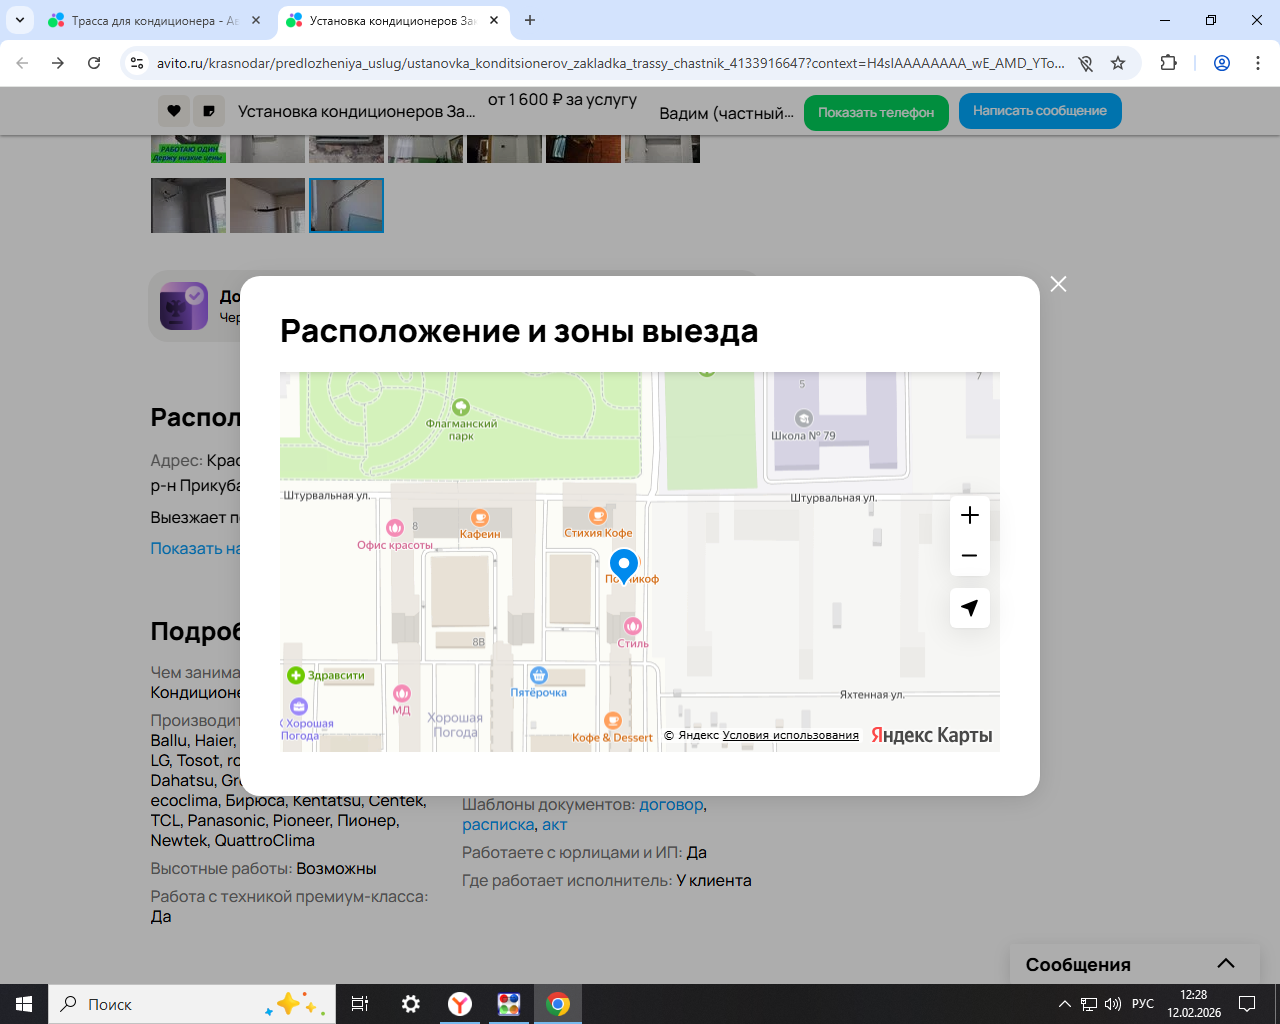Viewport: 1280px width, 1024px height.
Task: Click the map geolocation arrow button
Action: coord(969,608)
